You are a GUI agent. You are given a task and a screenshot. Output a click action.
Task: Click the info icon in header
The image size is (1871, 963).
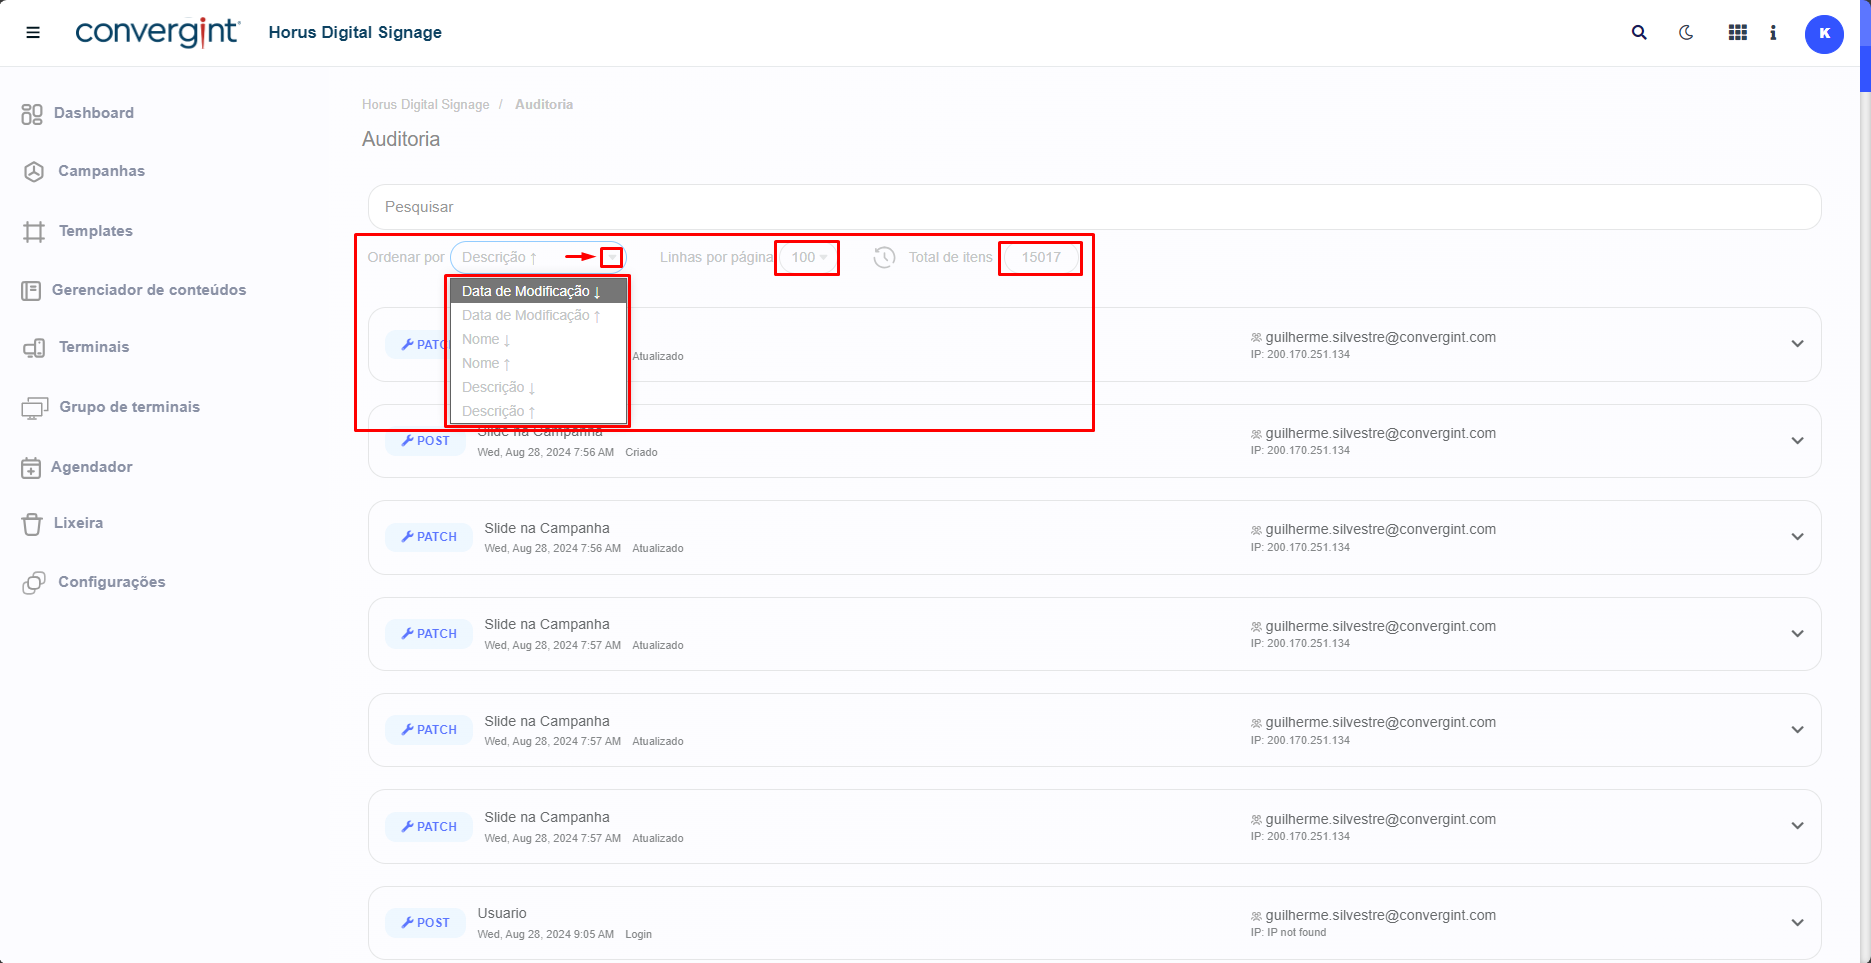[x=1773, y=33]
